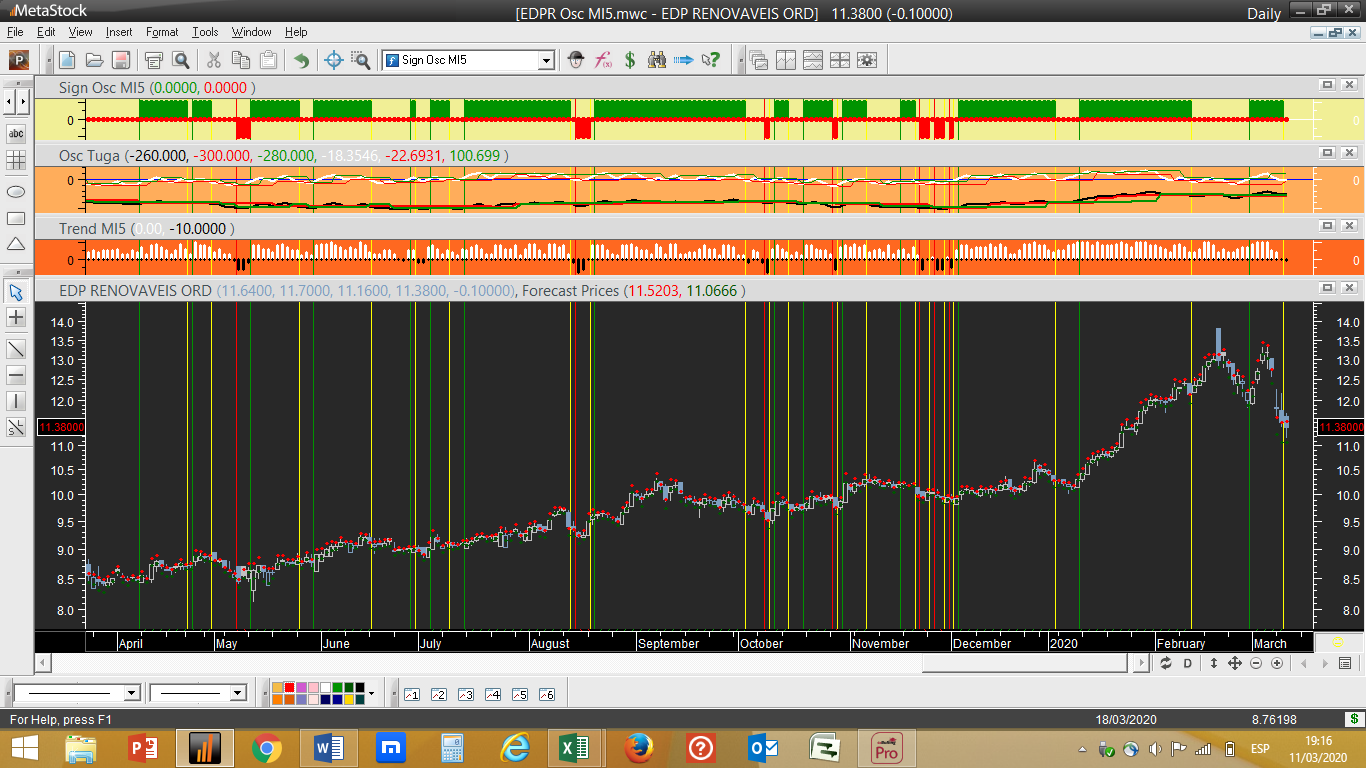Screen dimensions: 1366x768
Task: Open the Tools menu
Action: click(205, 32)
